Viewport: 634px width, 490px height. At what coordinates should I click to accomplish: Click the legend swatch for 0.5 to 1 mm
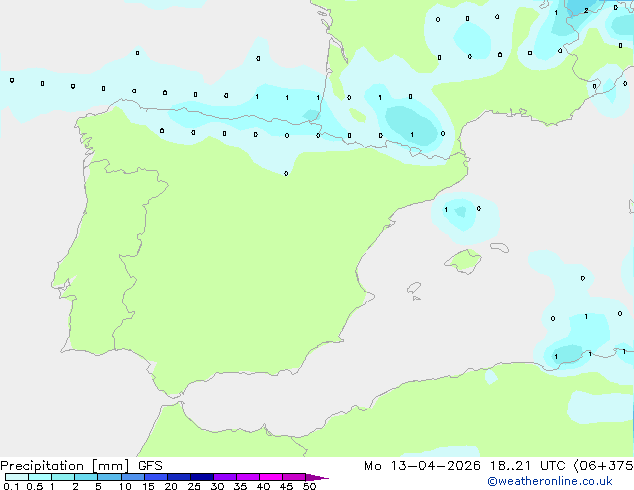pyautogui.click(x=40, y=477)
